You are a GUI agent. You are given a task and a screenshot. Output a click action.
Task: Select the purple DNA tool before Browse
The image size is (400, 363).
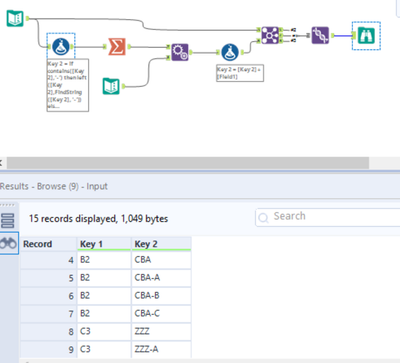tap(320, 35)
